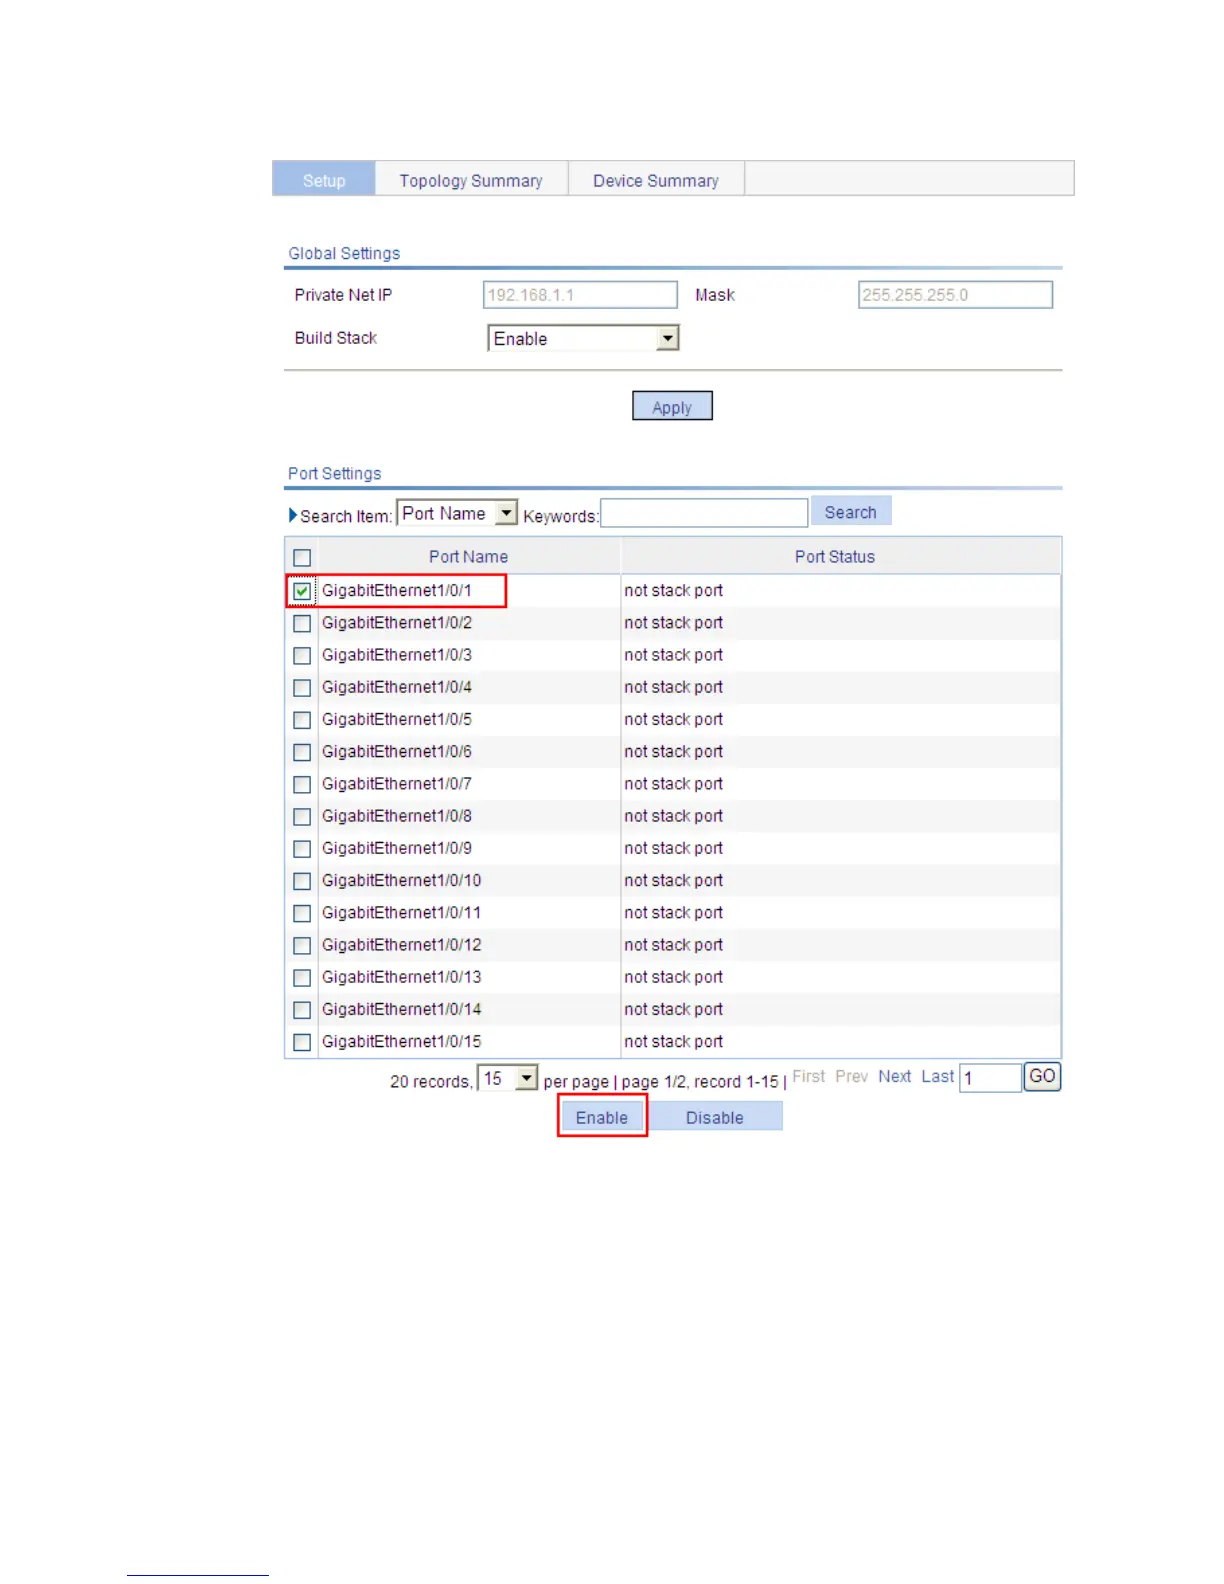Check the GigabitEthernet1/0/15 checkbox
This screenshot has height=1584, width=1224.
[302, 1042]
